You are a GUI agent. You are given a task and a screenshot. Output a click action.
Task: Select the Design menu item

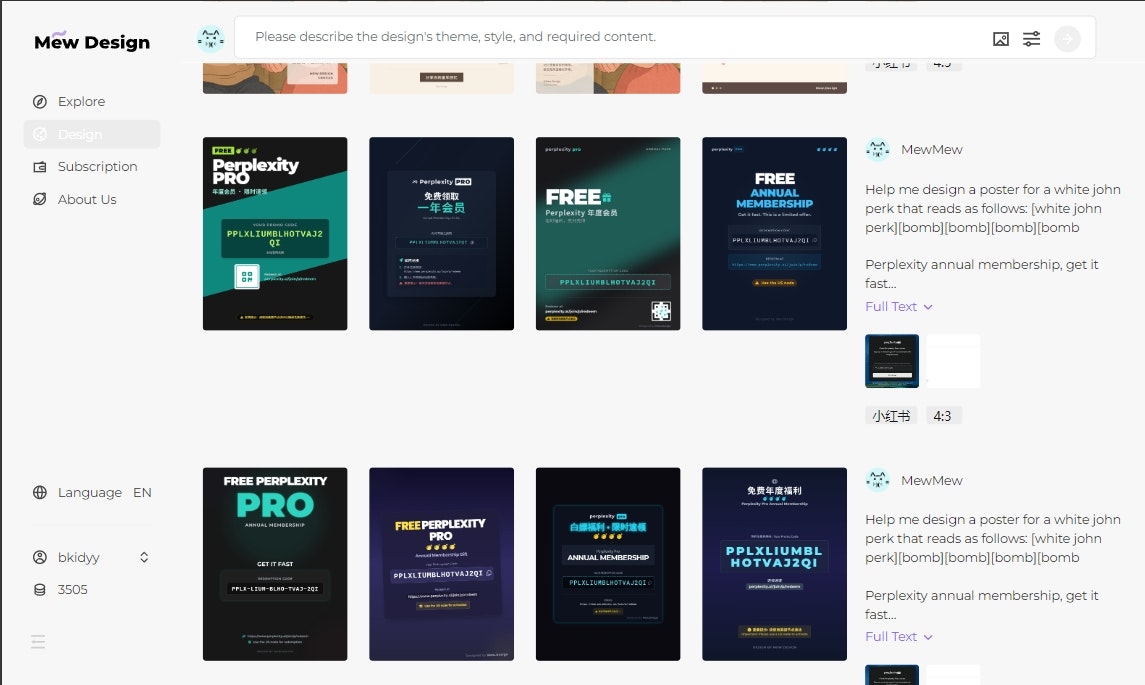click(92, 134)
